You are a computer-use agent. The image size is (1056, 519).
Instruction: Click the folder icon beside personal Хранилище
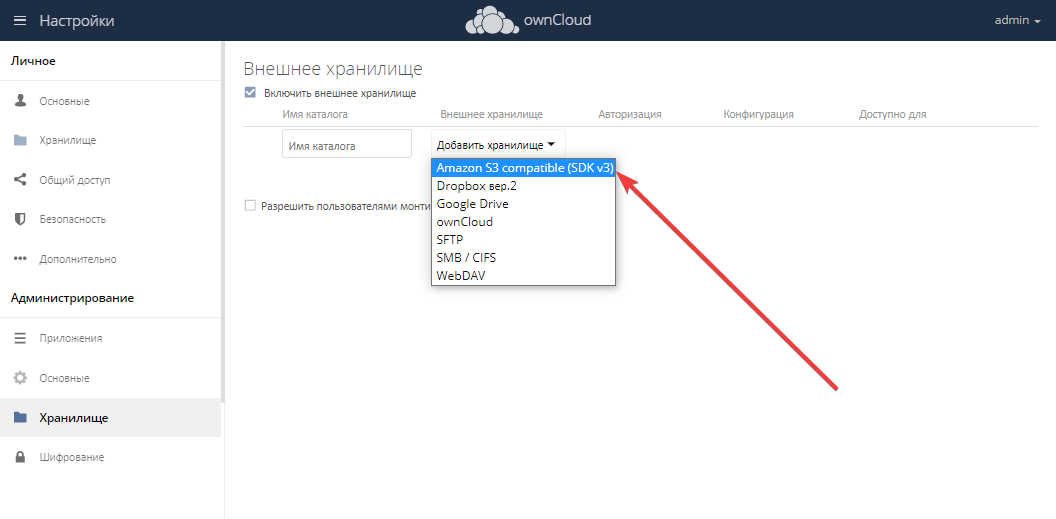tap(20, 141)
